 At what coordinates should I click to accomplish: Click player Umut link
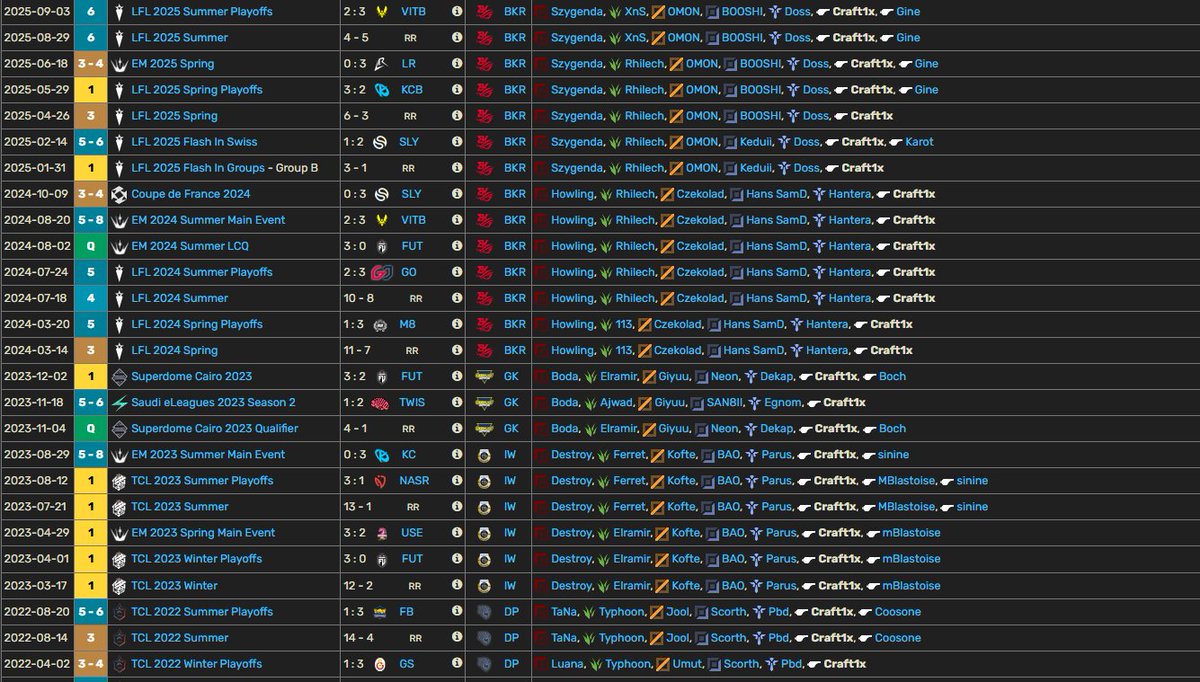685,663
